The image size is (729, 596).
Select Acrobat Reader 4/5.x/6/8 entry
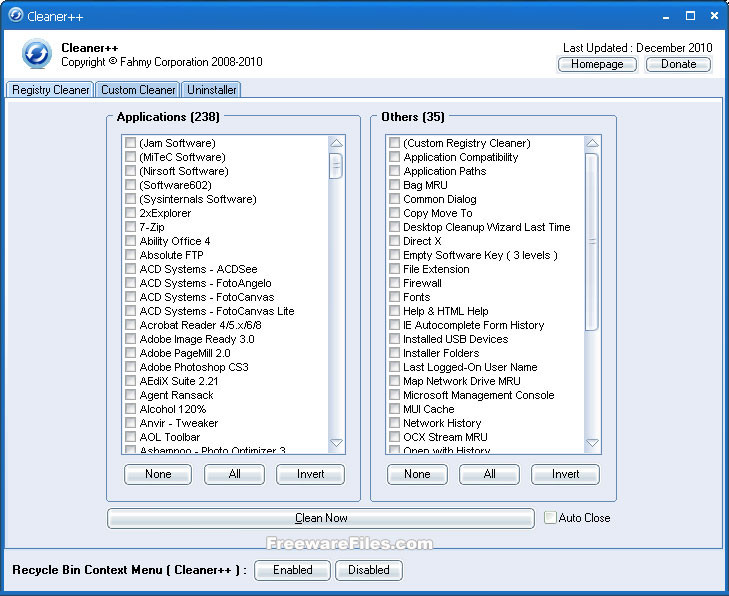[200, 324]
